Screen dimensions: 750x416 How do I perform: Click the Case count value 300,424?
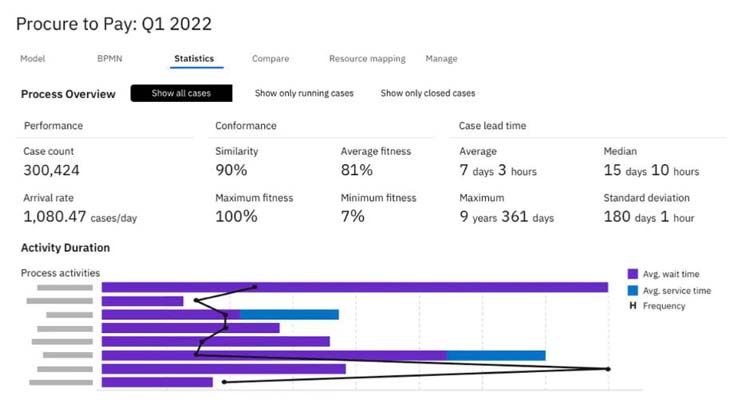click(52, 170)
